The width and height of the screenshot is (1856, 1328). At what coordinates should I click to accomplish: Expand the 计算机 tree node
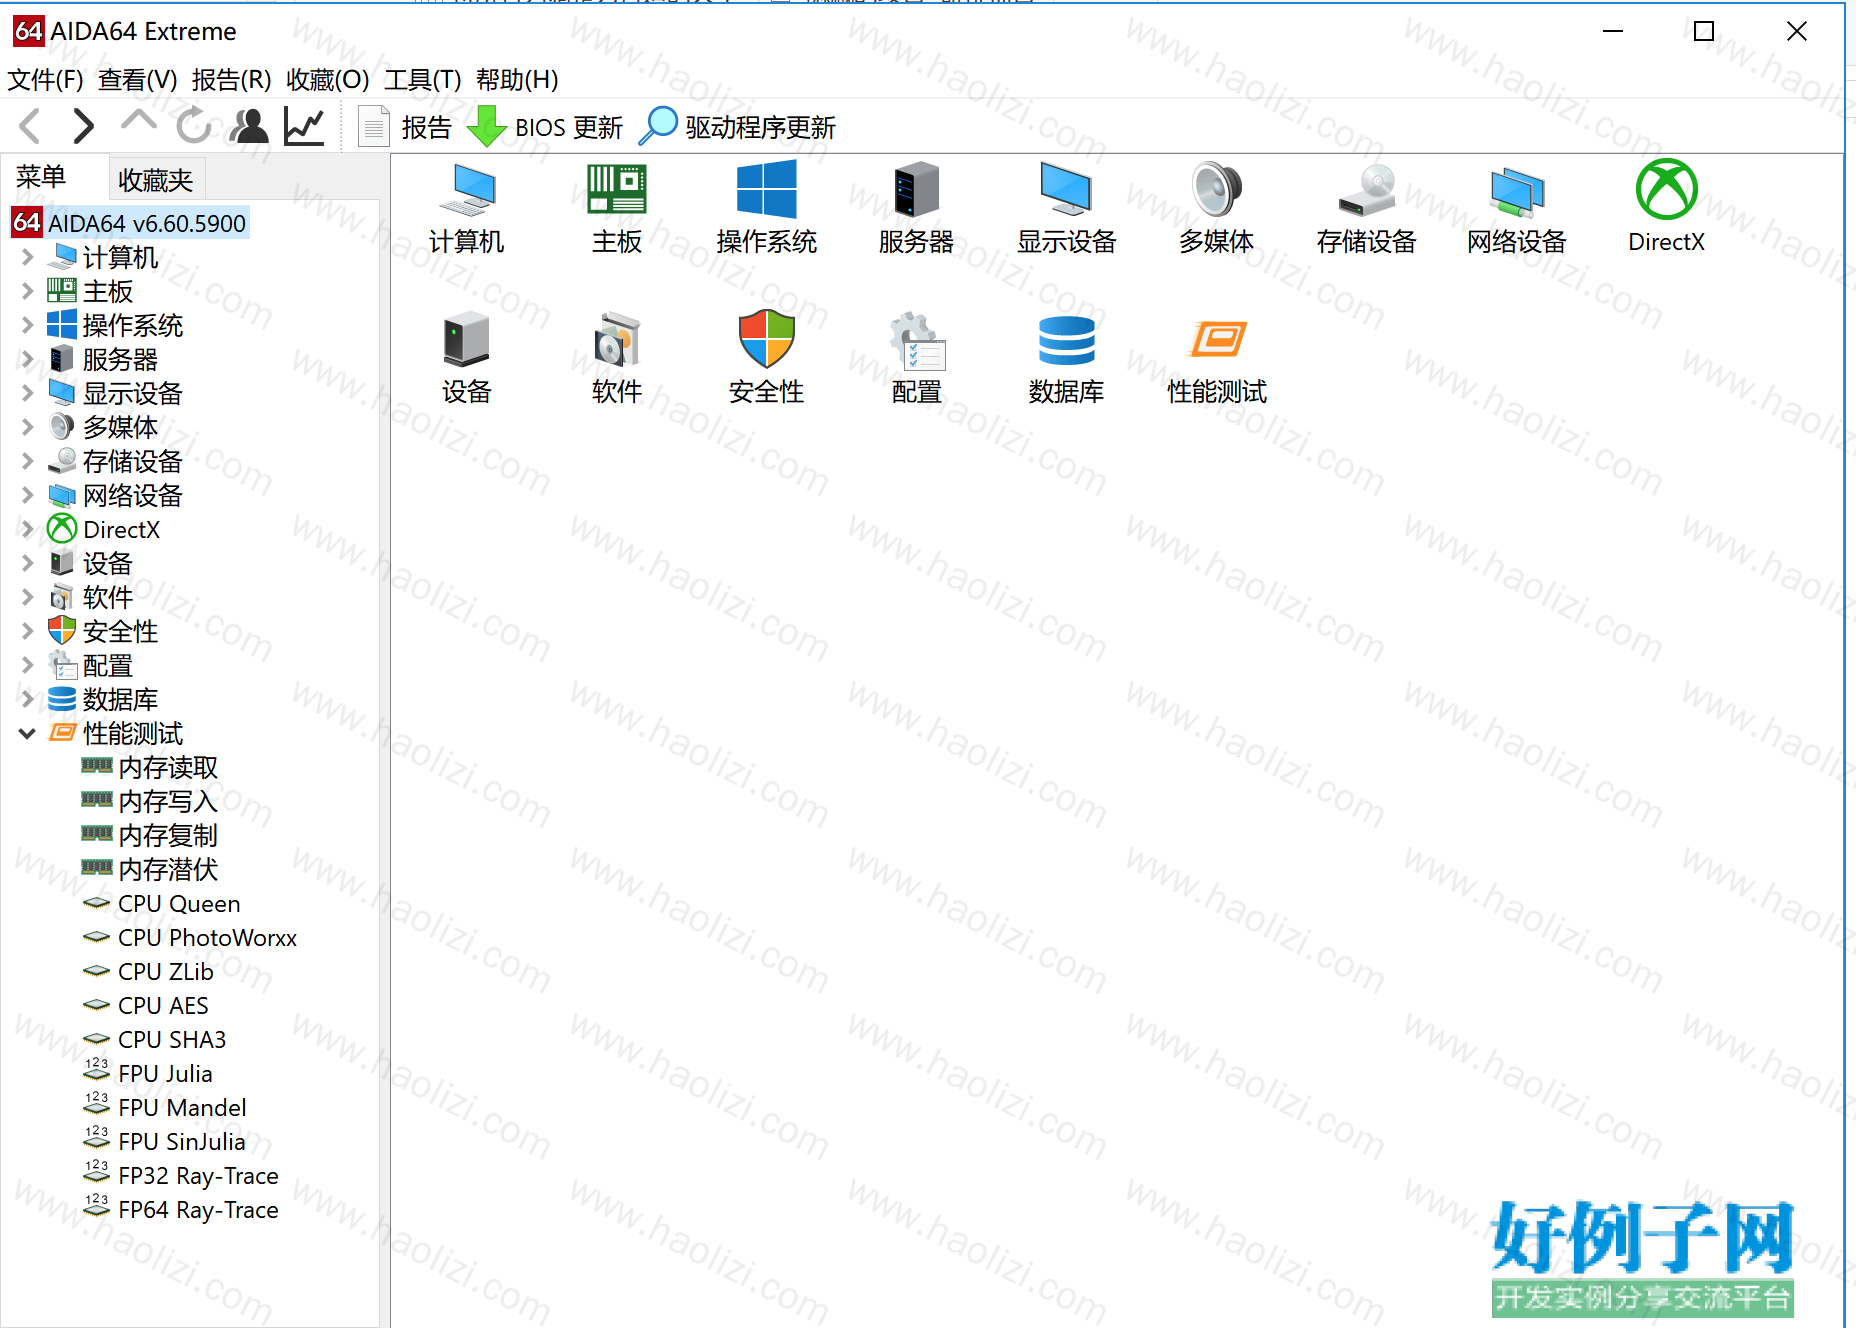coord(28,258)
